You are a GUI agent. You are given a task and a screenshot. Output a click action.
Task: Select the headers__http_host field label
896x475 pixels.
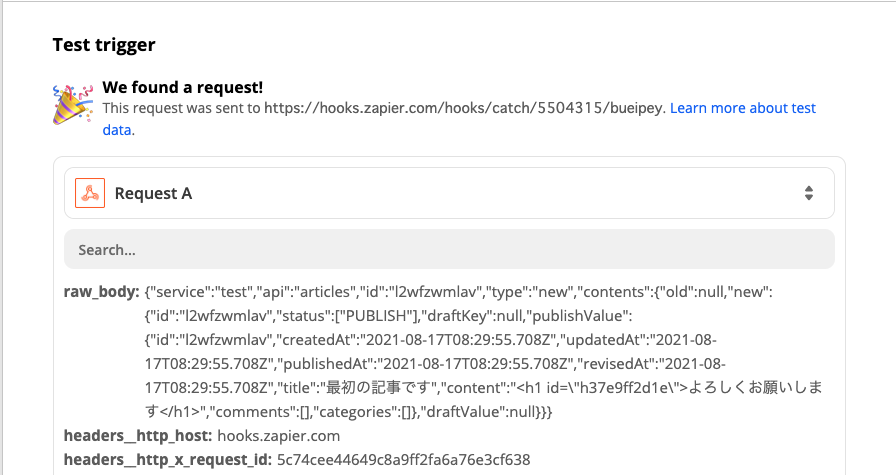click(x=138, y=436)
